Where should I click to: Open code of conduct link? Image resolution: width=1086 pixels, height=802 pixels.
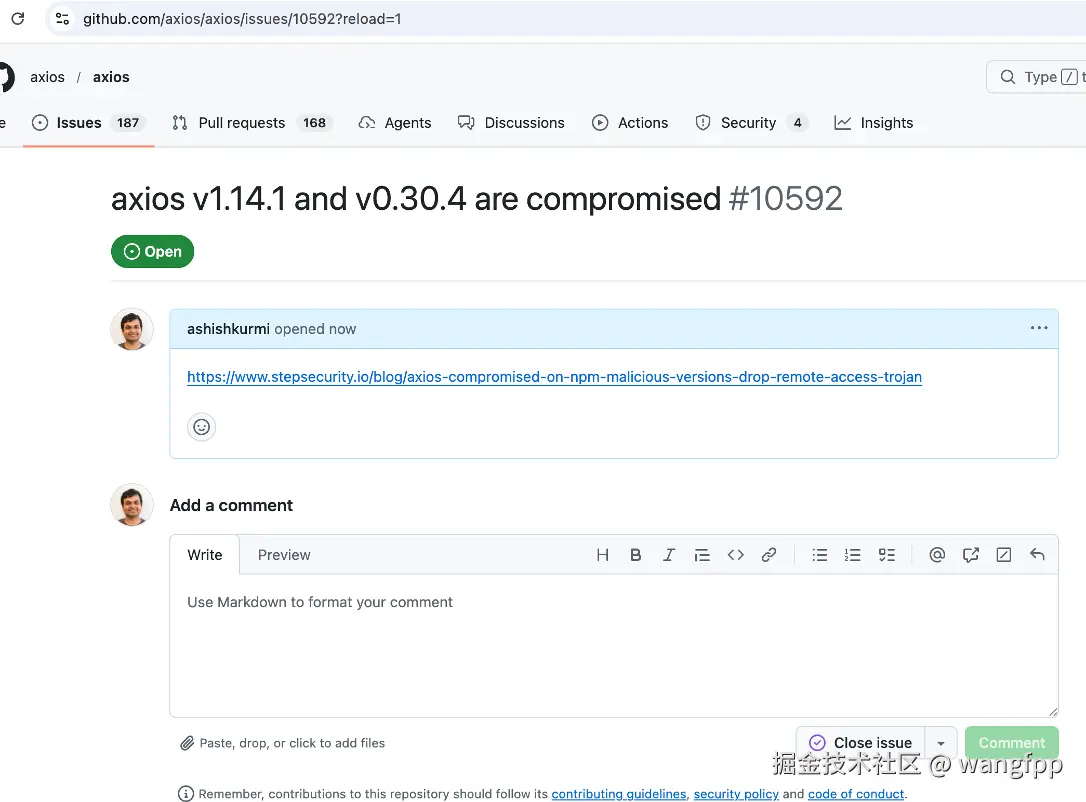click(856, 794)
